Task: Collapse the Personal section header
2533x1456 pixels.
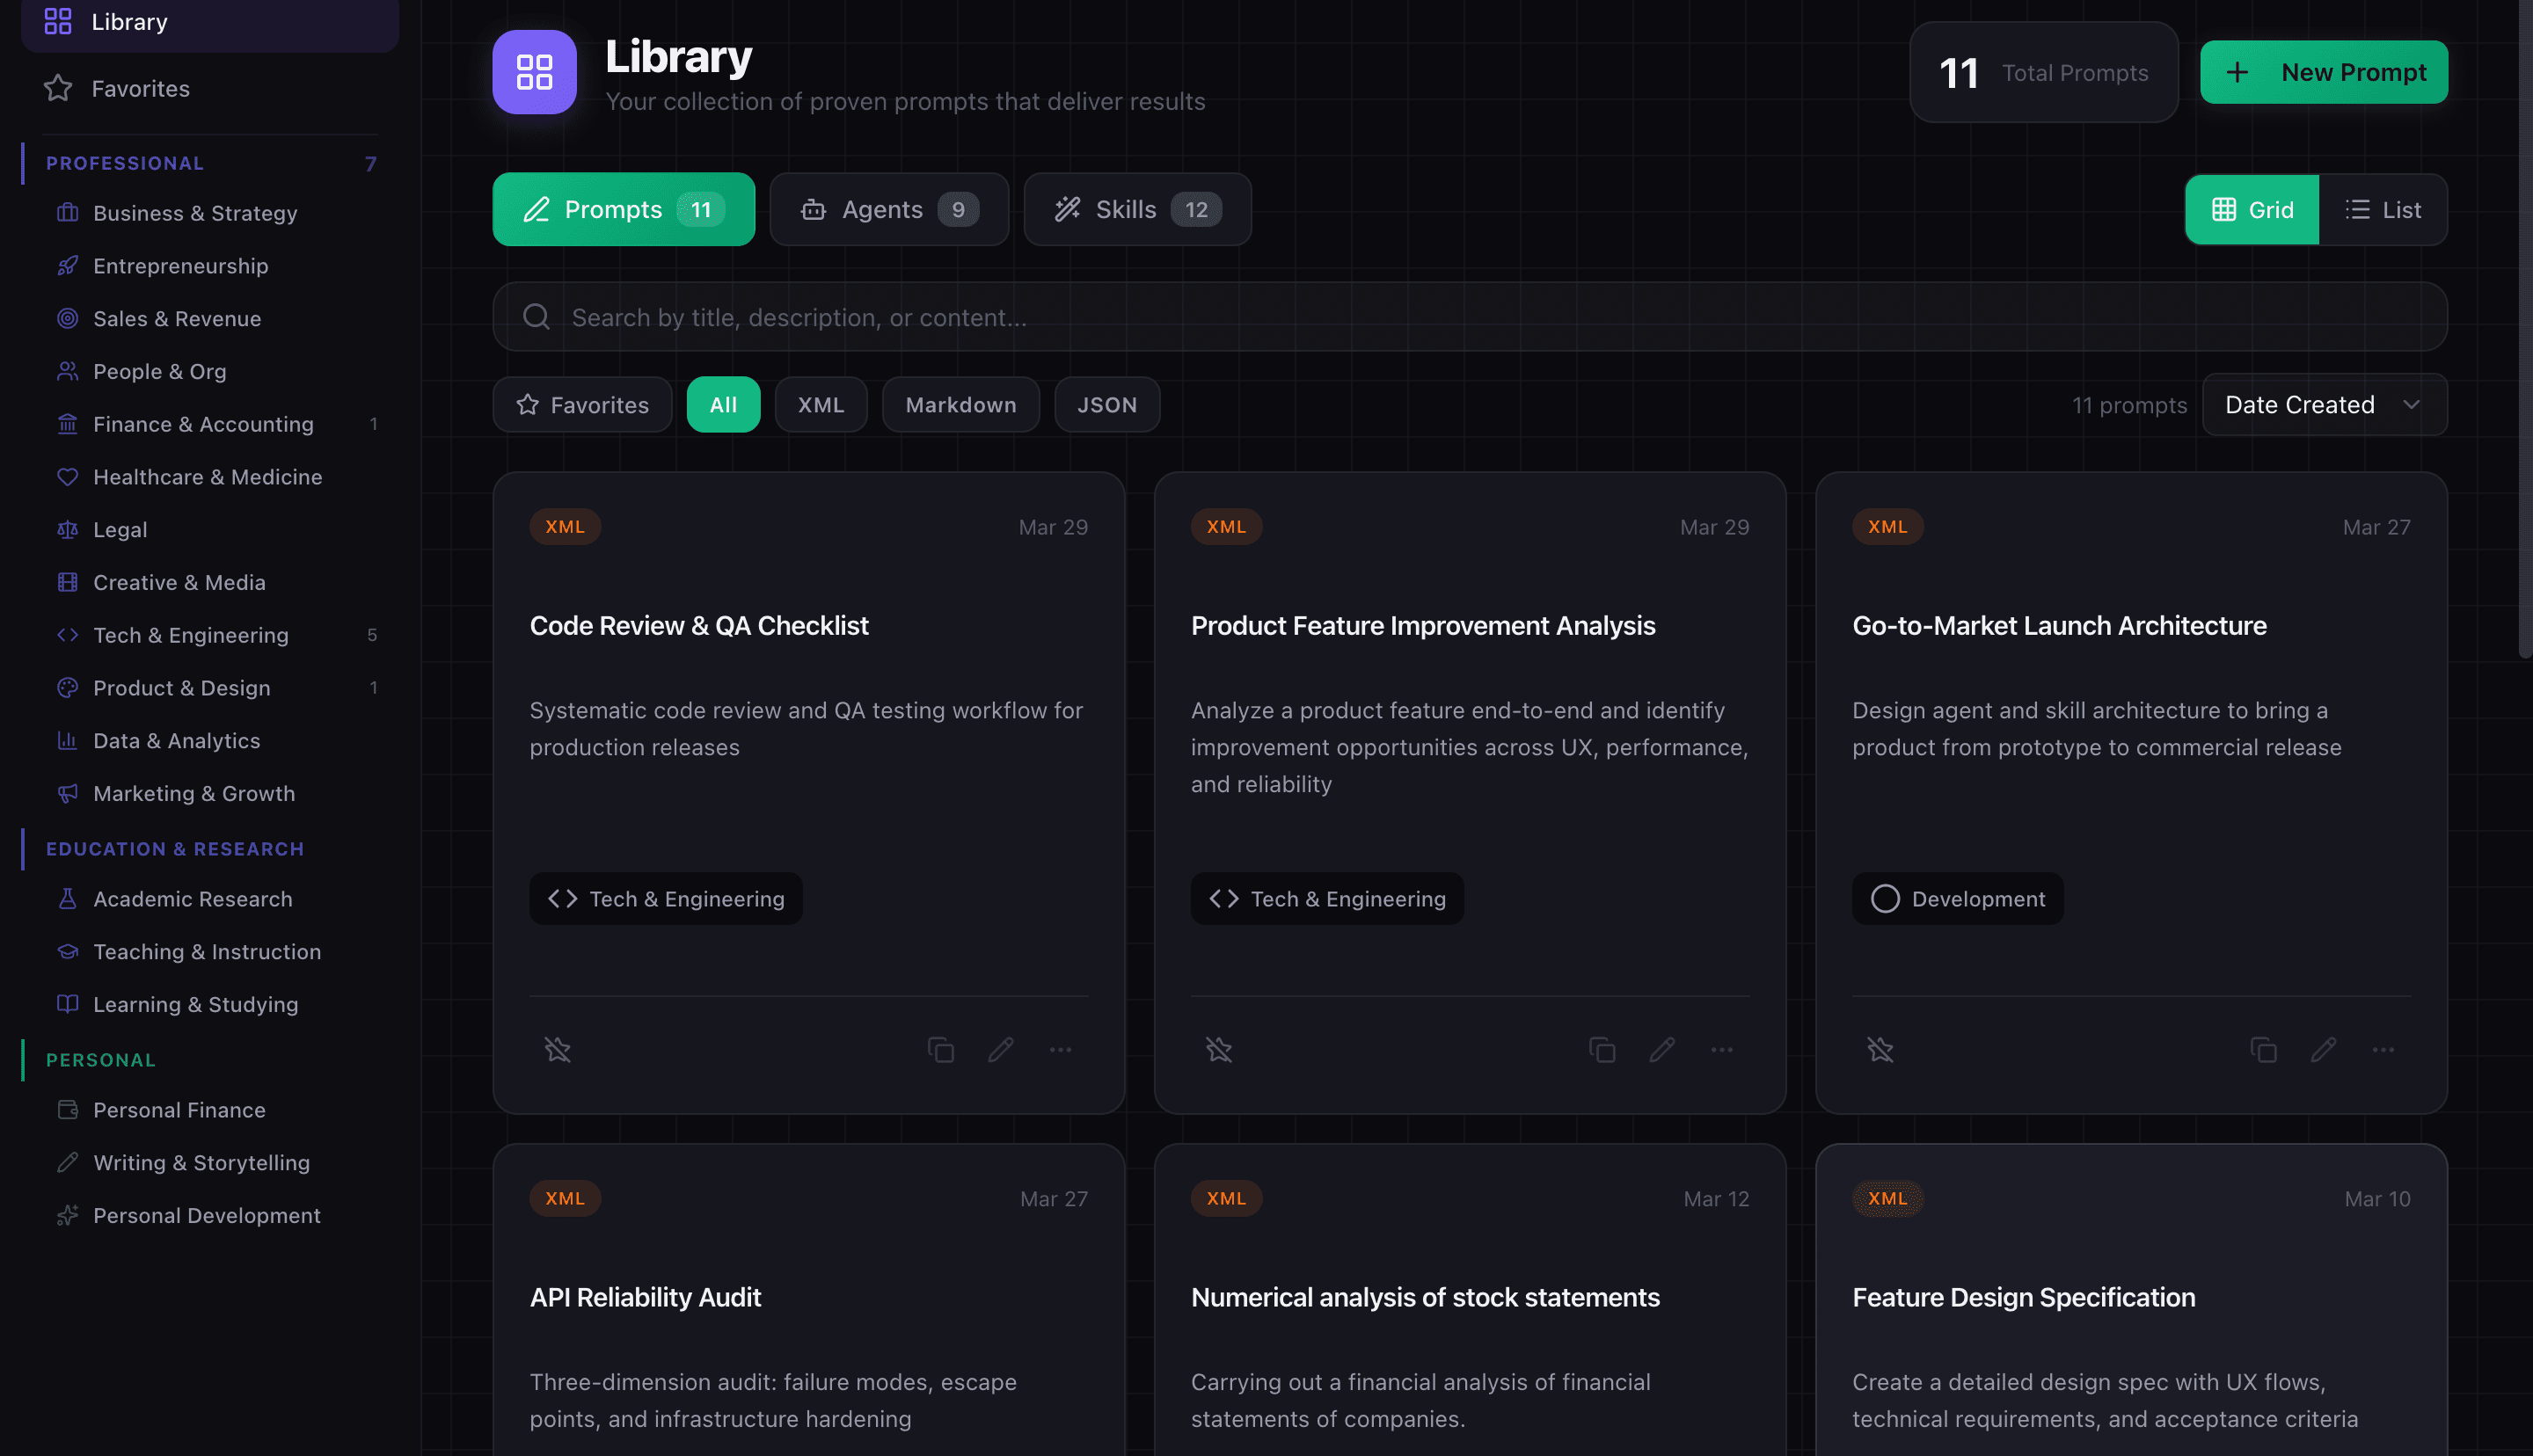Action: (209, 1059)
